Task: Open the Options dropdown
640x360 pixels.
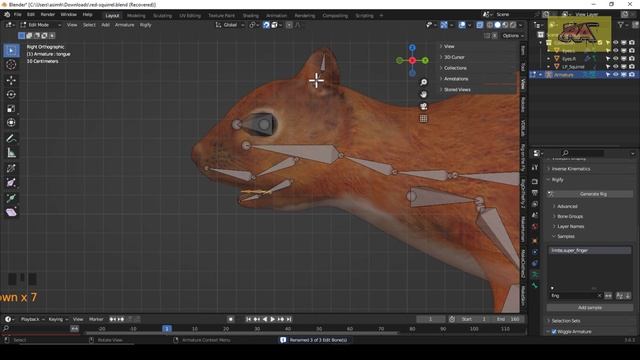Action: click(x=513, y=36)
